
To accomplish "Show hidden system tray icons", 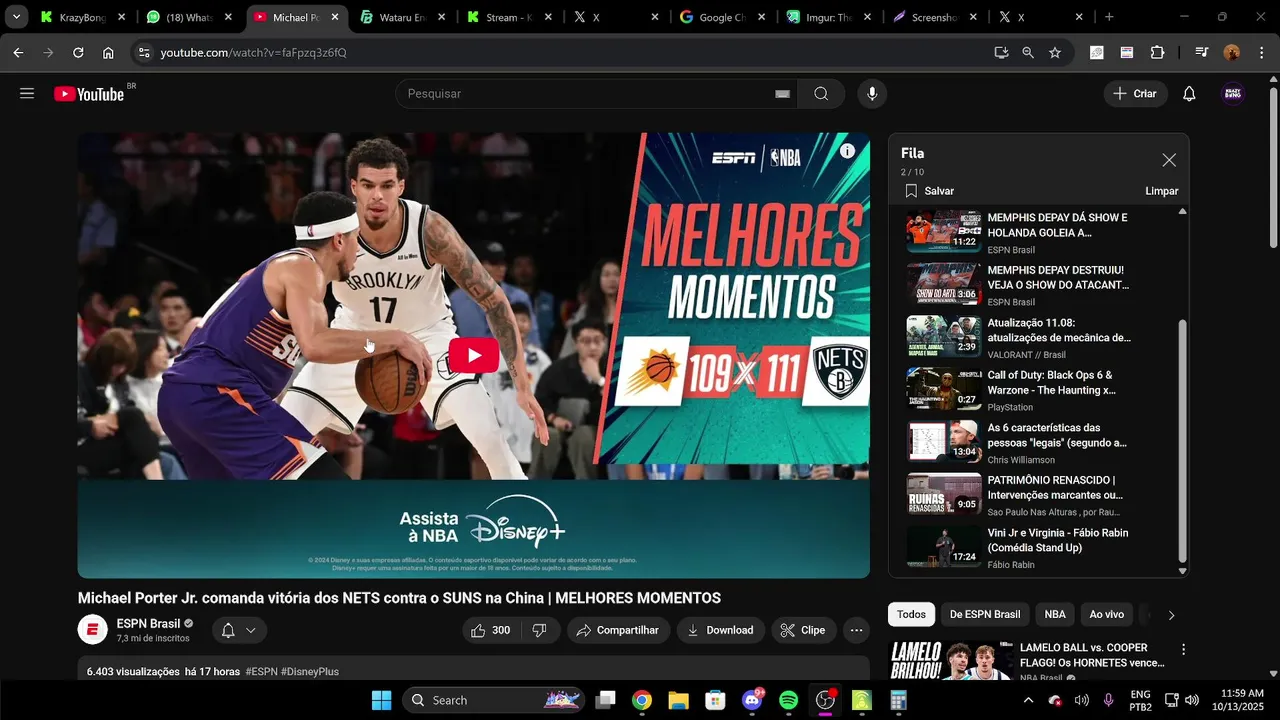I will pos(1028,700).
